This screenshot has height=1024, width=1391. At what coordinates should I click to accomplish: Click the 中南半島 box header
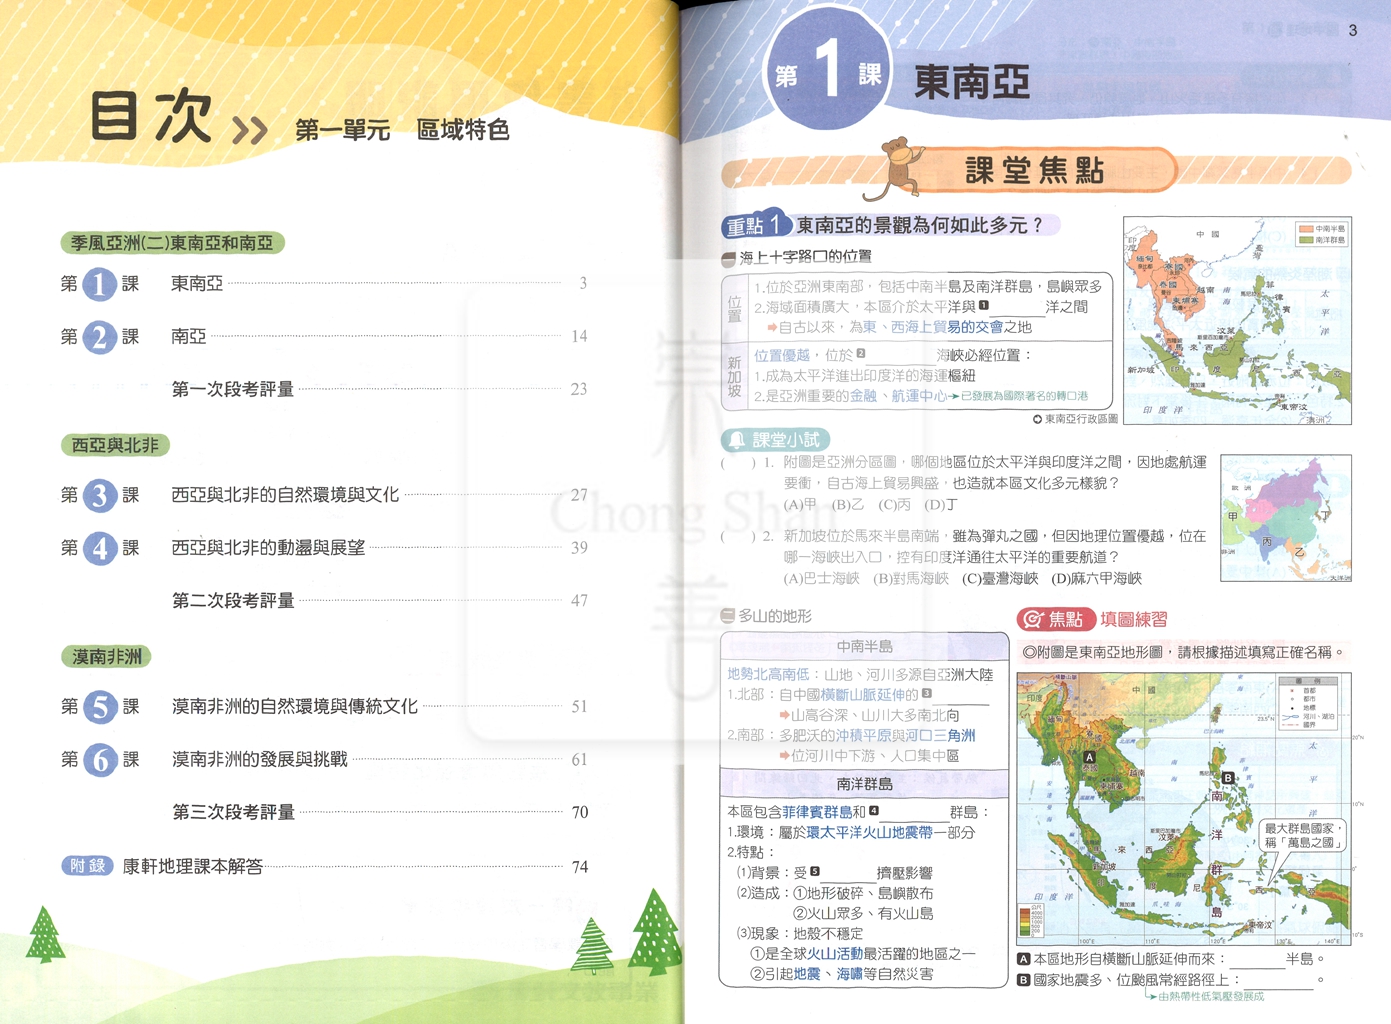(x=864, y=646)
